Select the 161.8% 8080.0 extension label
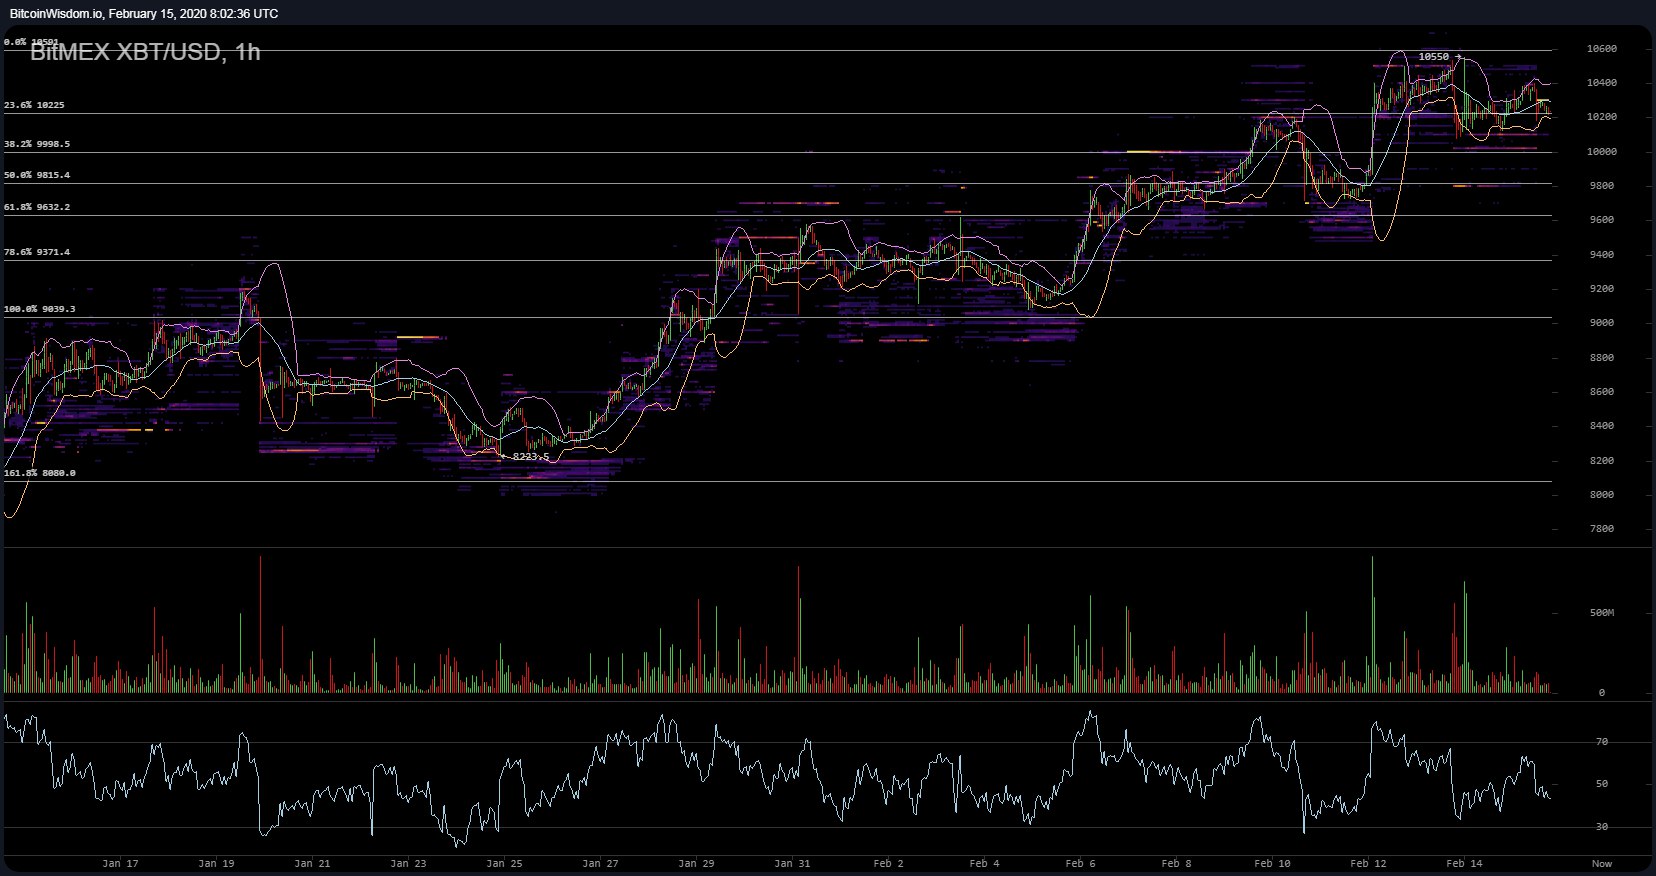The height and width of the screenshot is (876, 1656). tap(40, 473)
